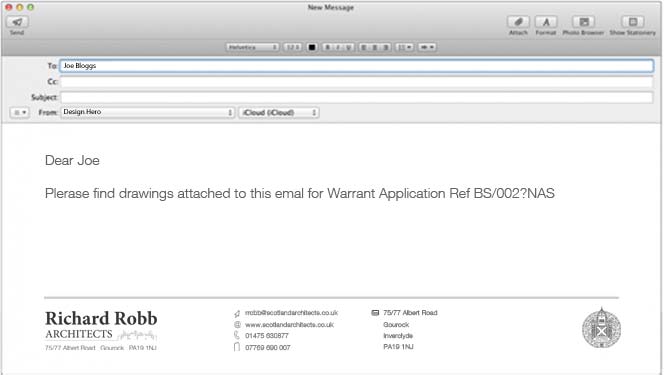The height and width of the screenshot is (375, 664).
Task: Click the black text color swatch
Action: (312, 47)
